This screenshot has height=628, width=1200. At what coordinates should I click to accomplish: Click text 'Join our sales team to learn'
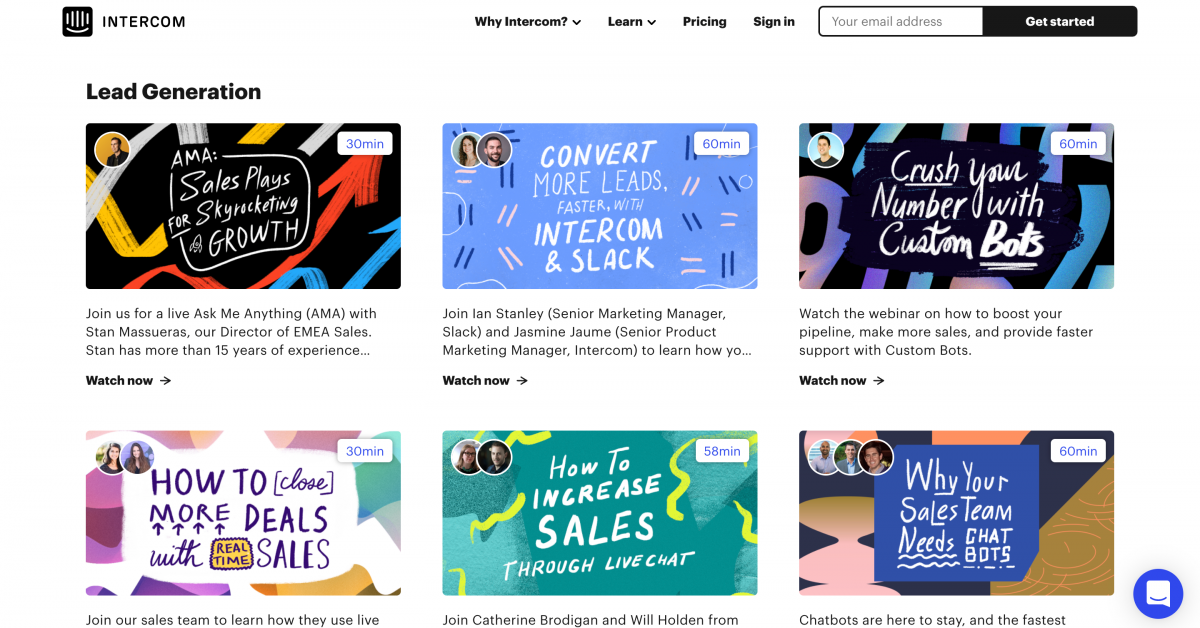click(x=232, y=620)
